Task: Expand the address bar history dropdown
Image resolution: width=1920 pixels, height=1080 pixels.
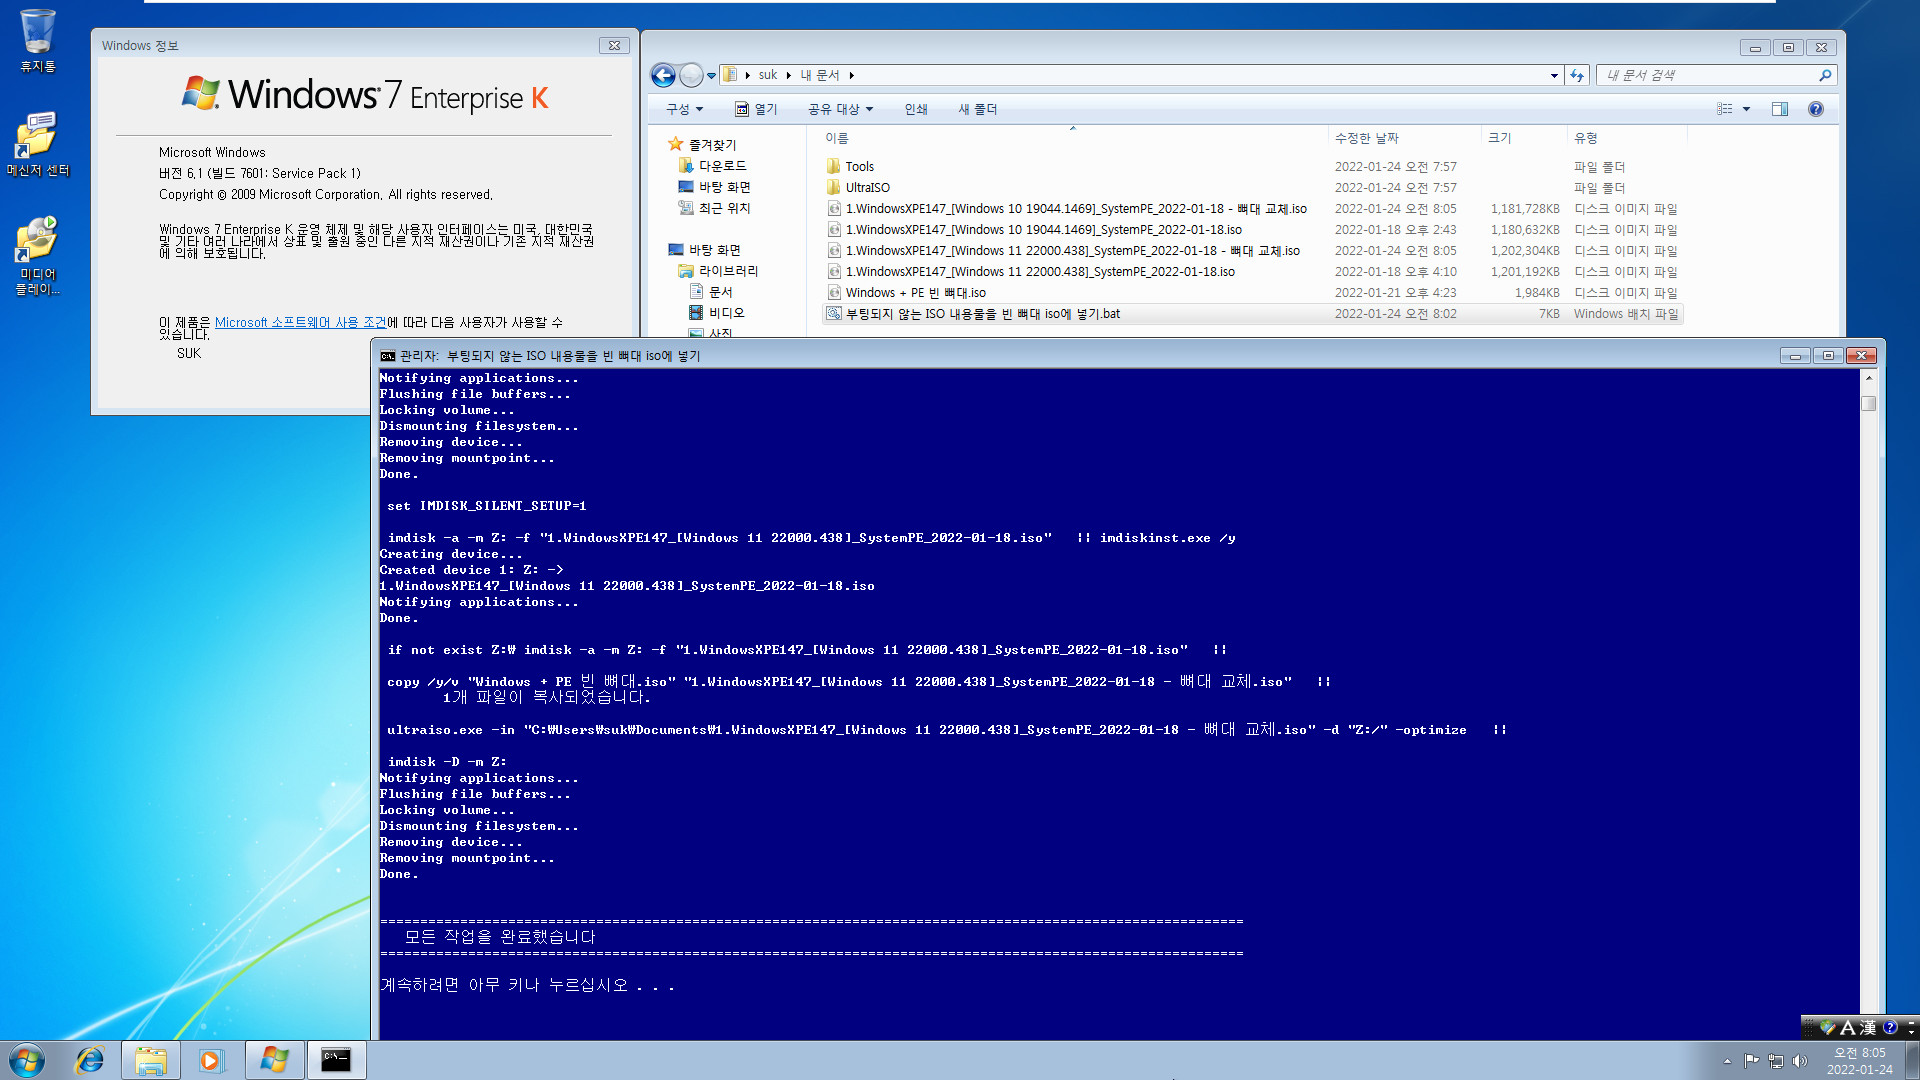Action: tap(1554, 76)
